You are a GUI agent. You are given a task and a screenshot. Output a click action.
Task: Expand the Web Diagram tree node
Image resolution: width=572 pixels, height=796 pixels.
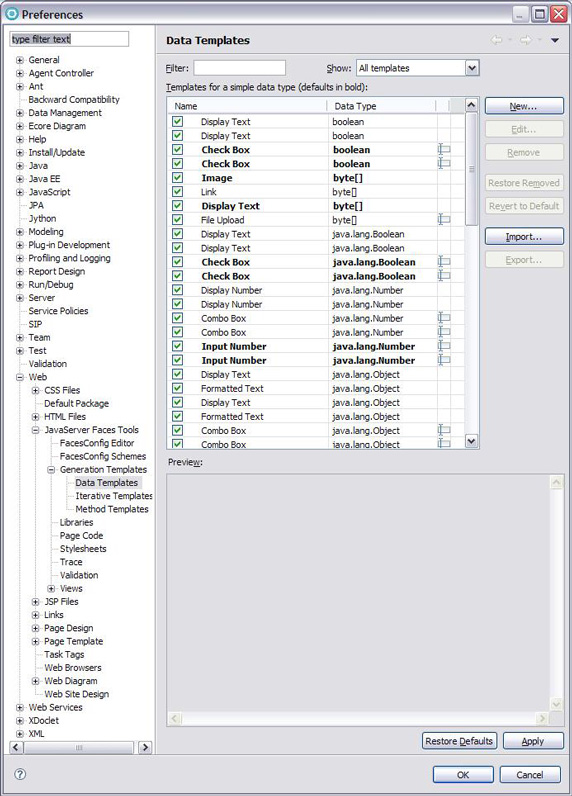36,681
